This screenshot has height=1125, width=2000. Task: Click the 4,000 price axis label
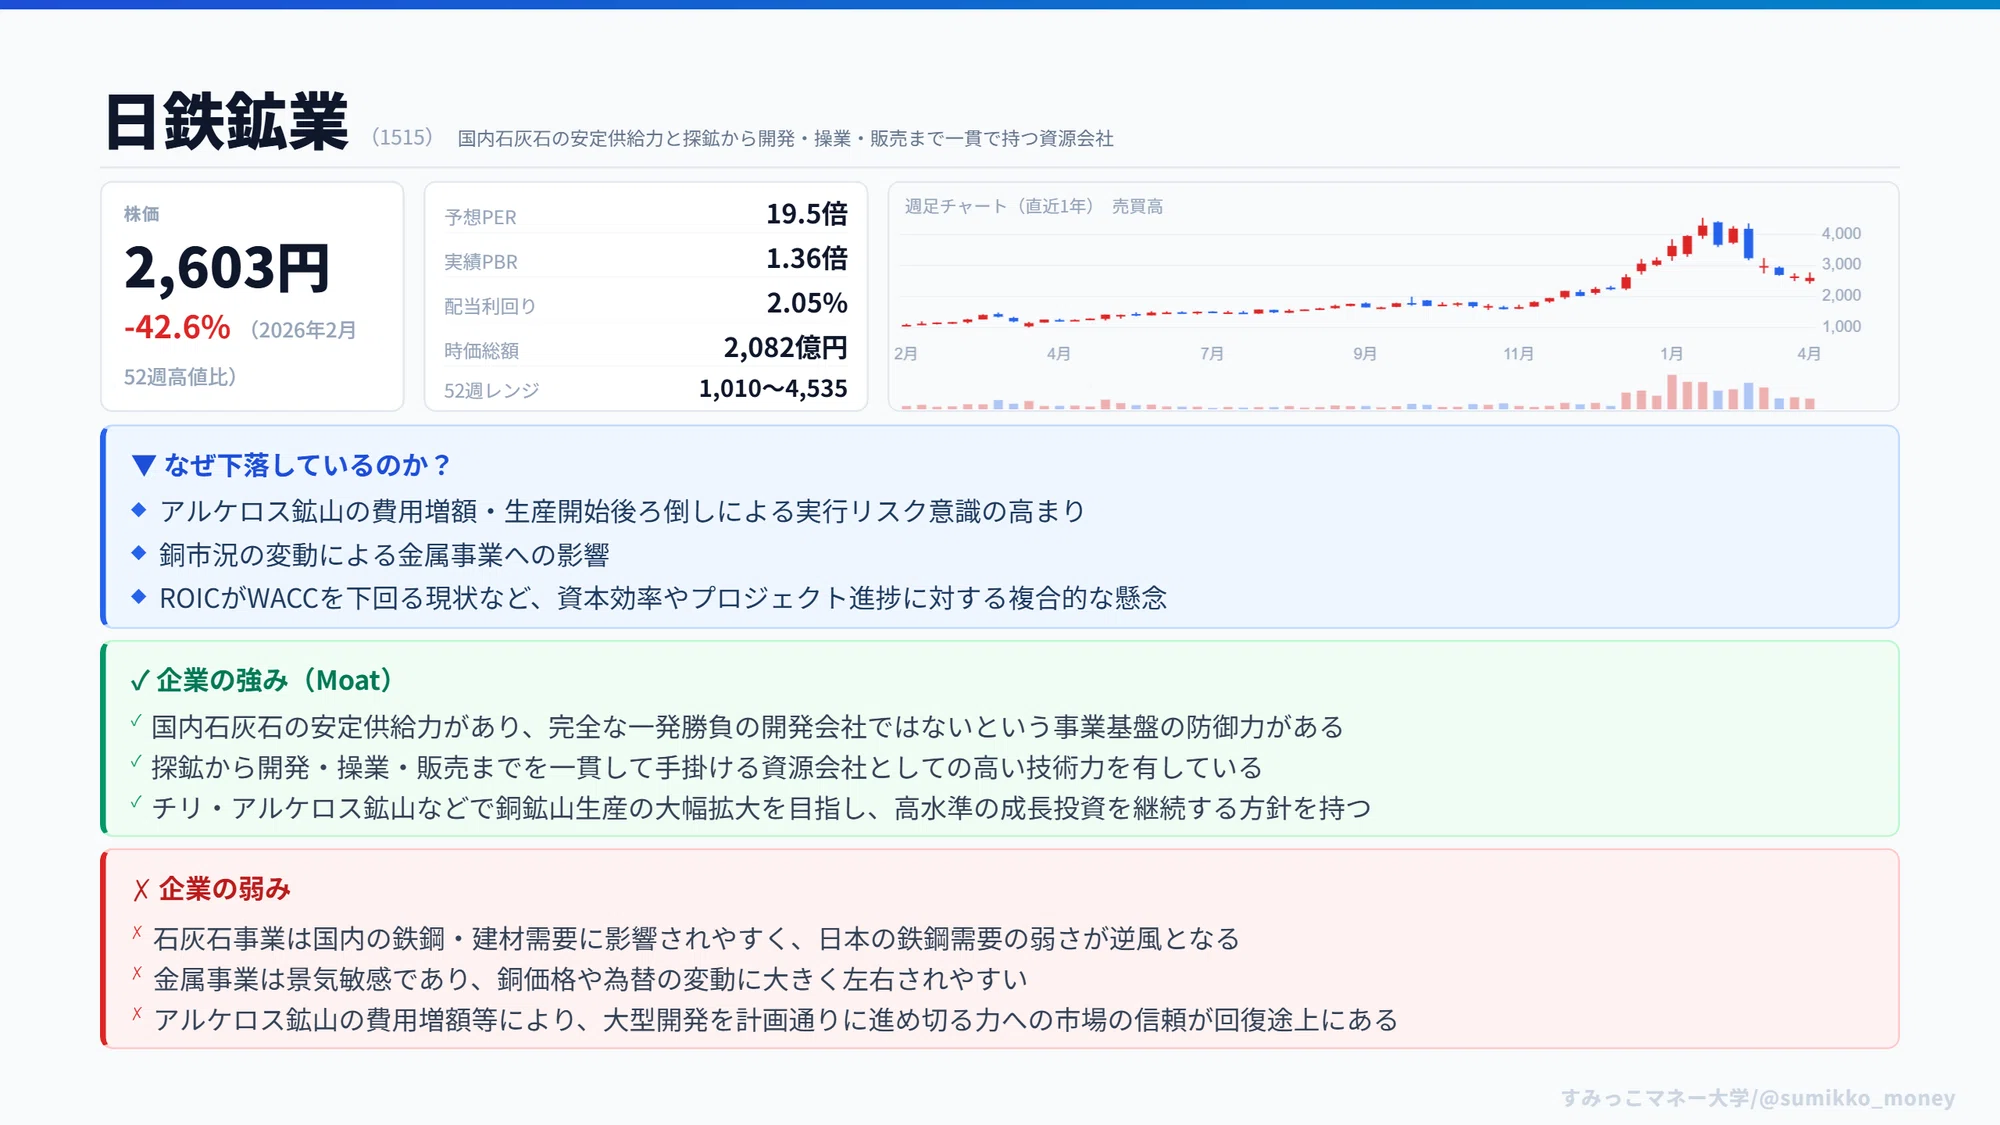(x=1841, y=233)
